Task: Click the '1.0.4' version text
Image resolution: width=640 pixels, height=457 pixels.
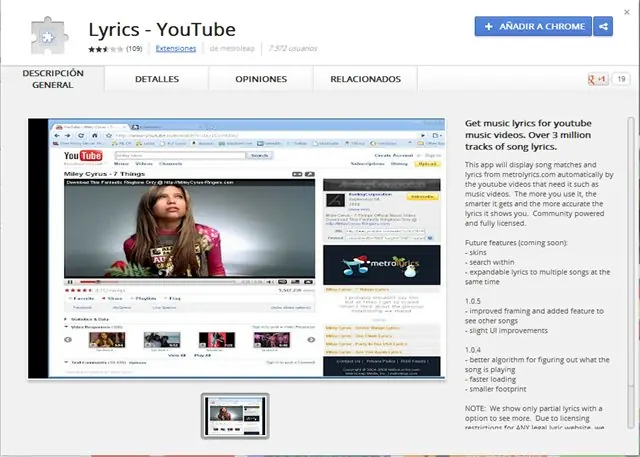Action: 473,350
